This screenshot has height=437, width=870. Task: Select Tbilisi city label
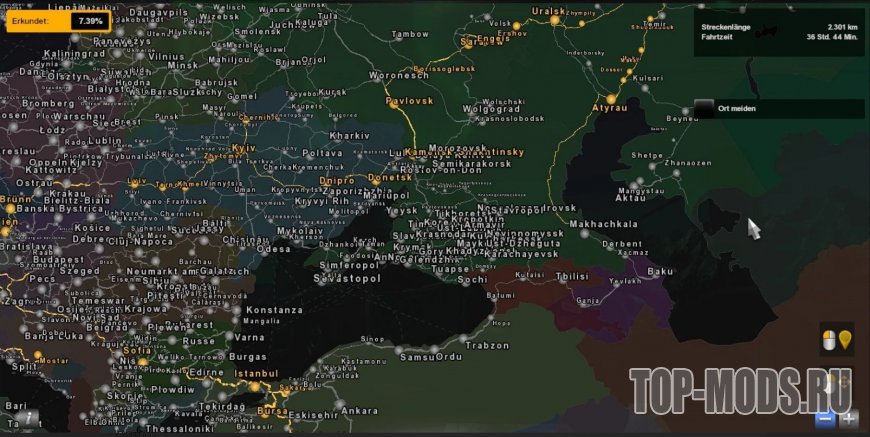point(573,275)
